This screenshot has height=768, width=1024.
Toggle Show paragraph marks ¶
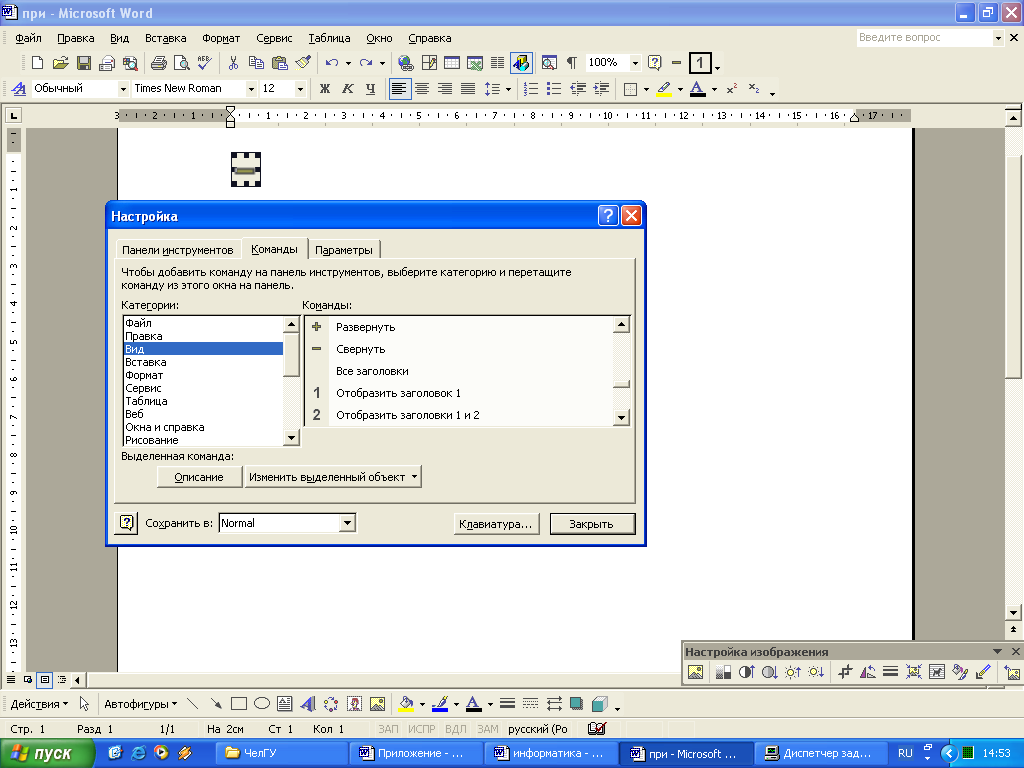572,63
